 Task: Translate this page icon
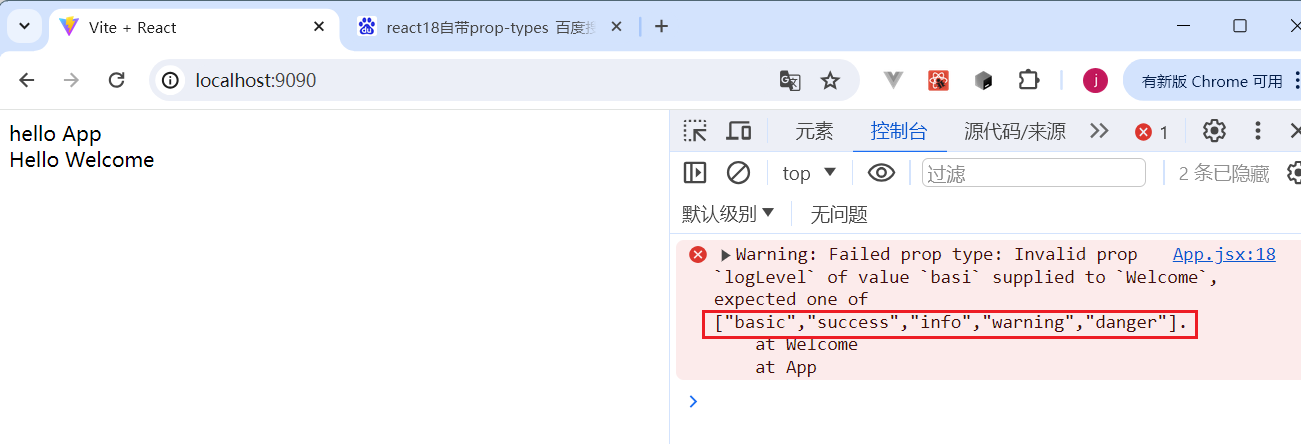click(790, 80)
